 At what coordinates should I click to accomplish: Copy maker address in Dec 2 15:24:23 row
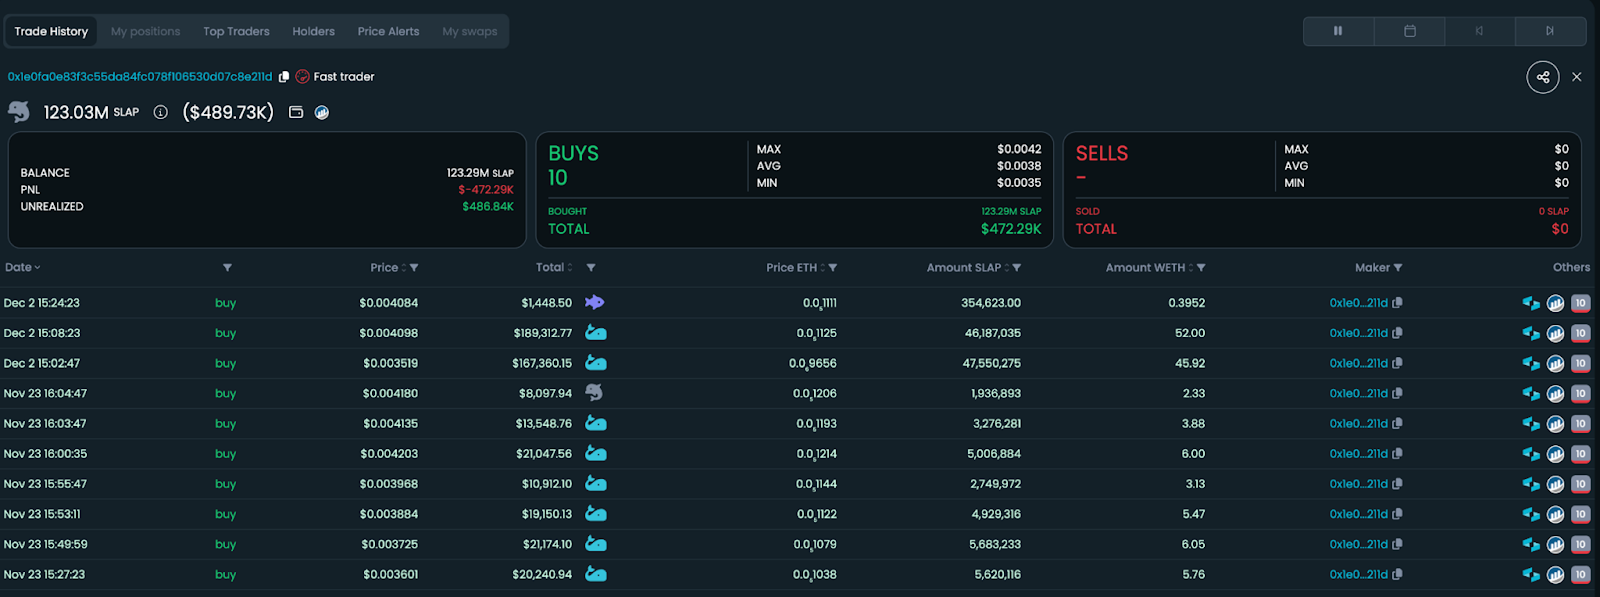tap(1397, 303)
